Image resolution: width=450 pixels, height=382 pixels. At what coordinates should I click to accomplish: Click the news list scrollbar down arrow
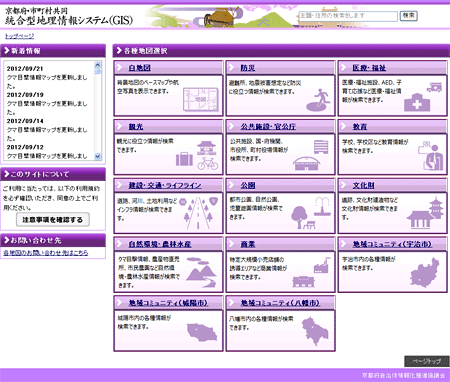click(x=98, y=156)
